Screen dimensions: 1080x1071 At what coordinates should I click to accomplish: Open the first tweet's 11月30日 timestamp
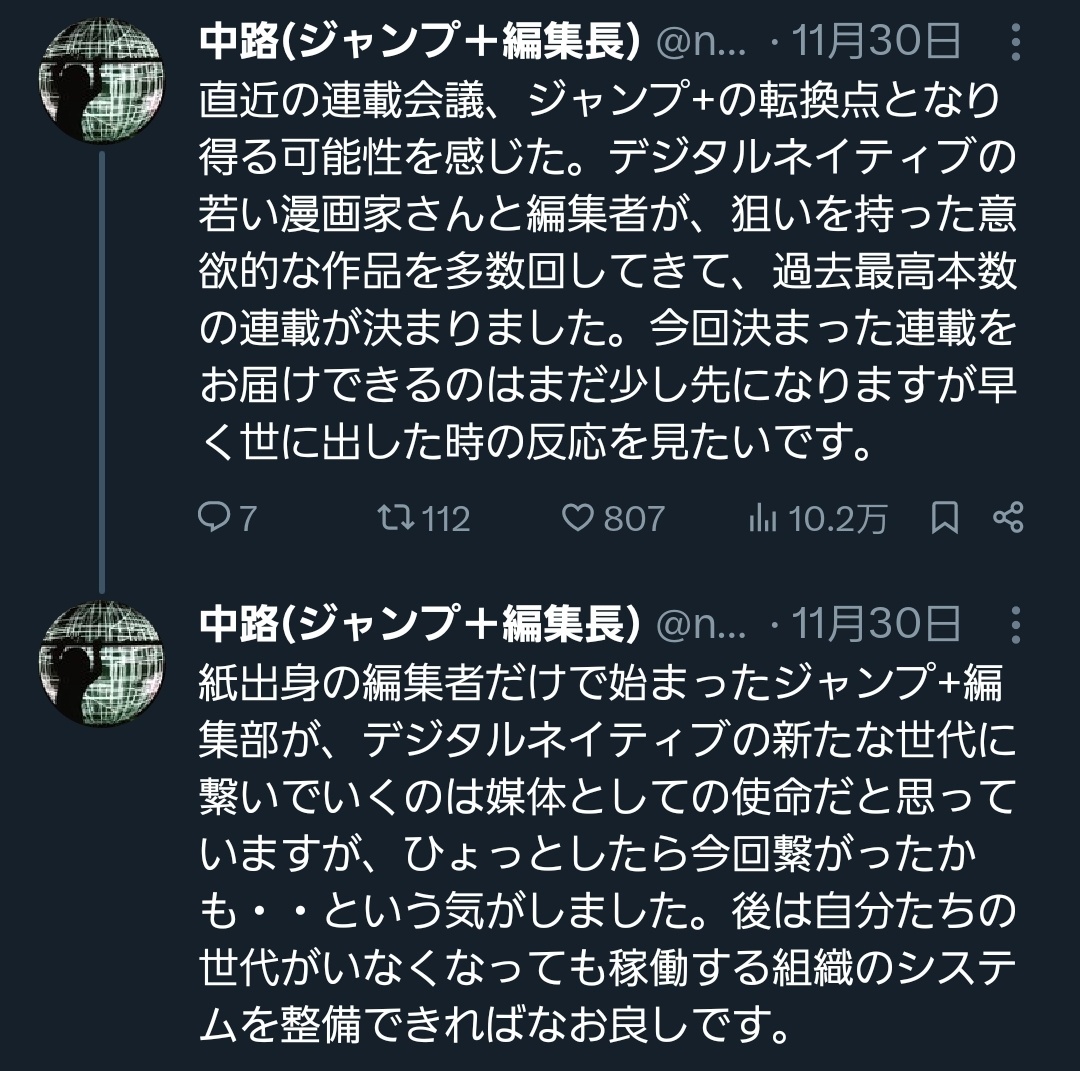(875, 43)
